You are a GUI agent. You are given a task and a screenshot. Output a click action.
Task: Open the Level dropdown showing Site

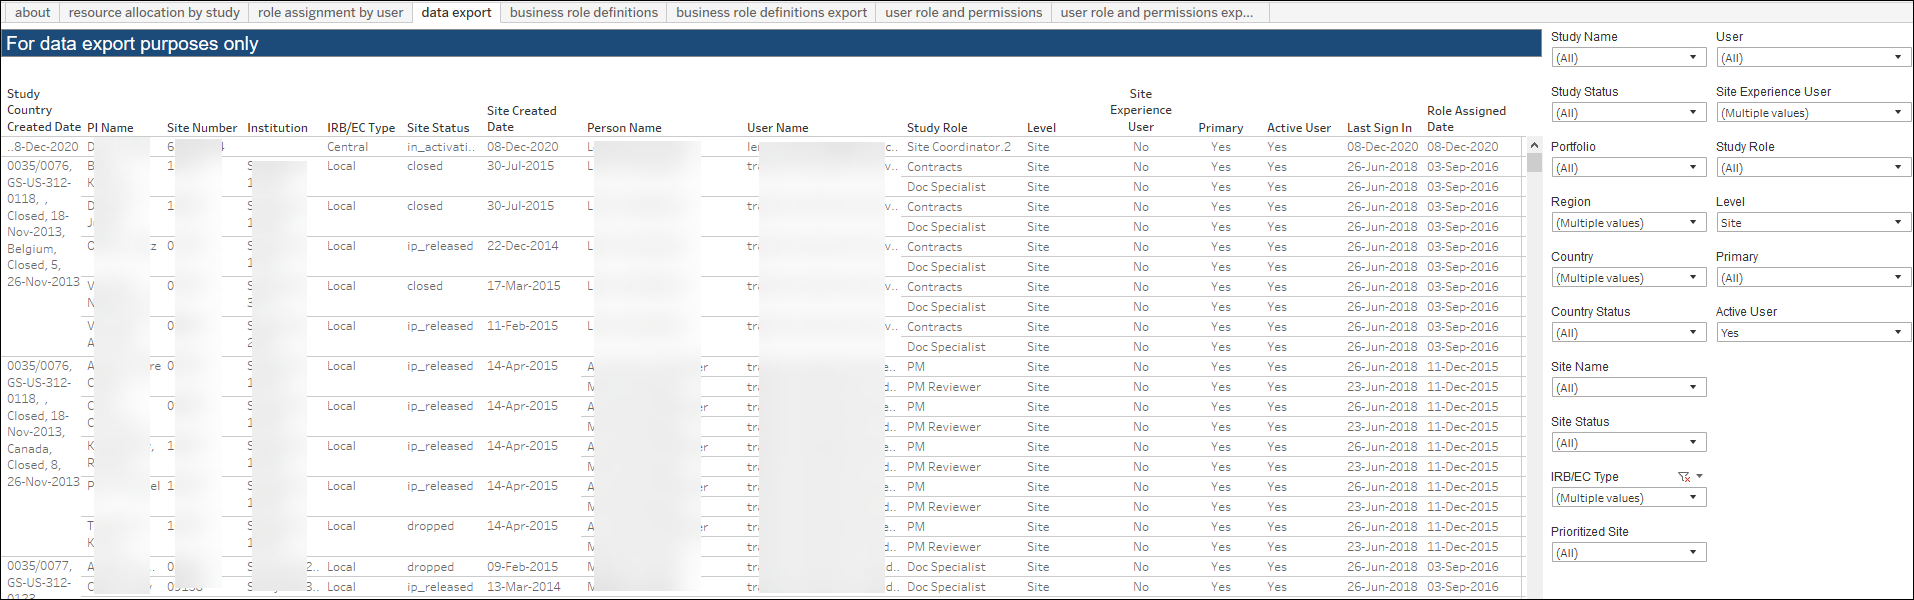point(1814,223)
